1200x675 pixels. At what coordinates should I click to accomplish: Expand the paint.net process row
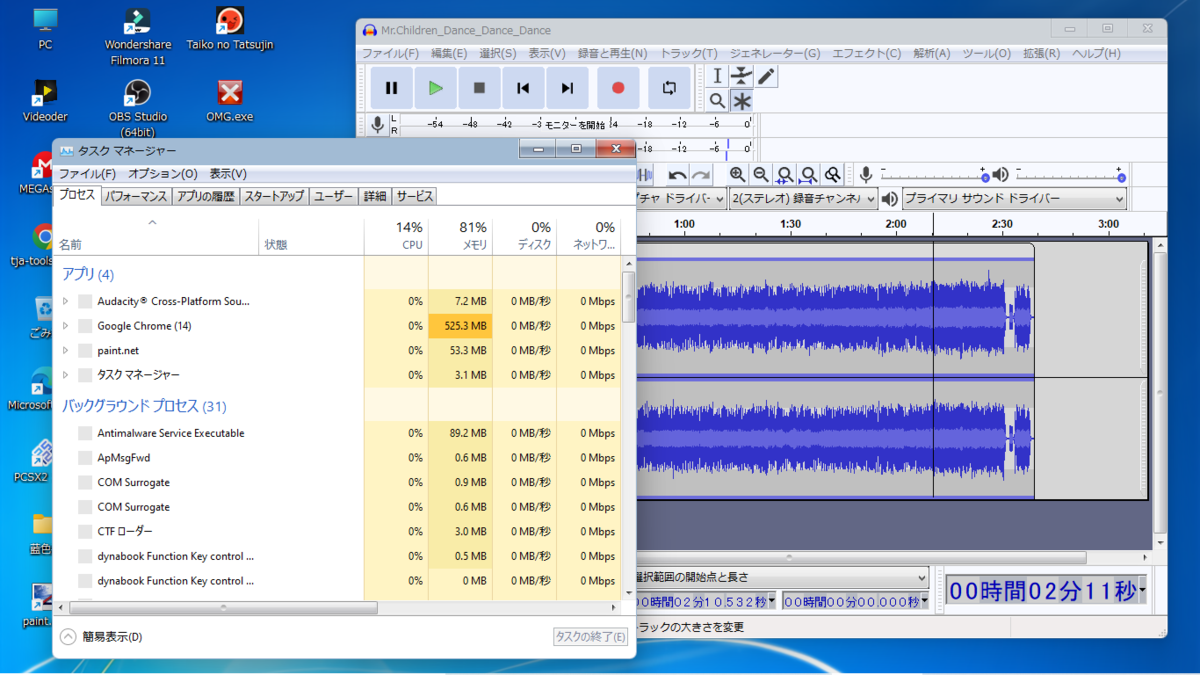click(66, 351)
